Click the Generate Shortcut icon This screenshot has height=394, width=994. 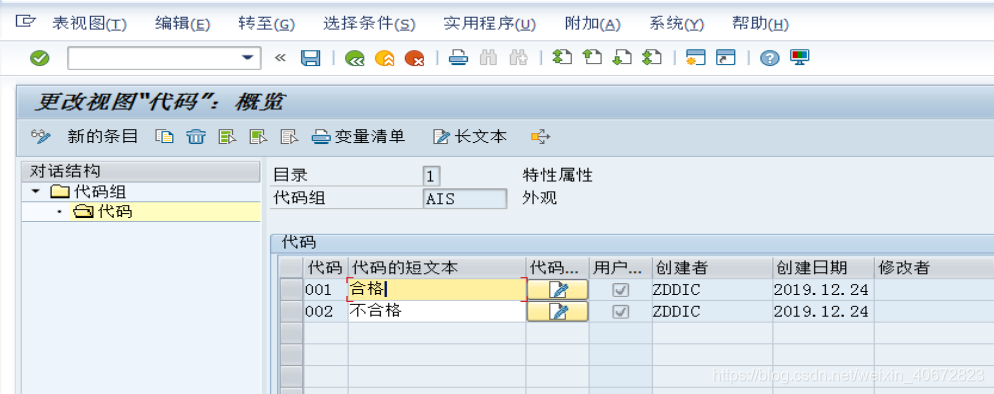725,58
